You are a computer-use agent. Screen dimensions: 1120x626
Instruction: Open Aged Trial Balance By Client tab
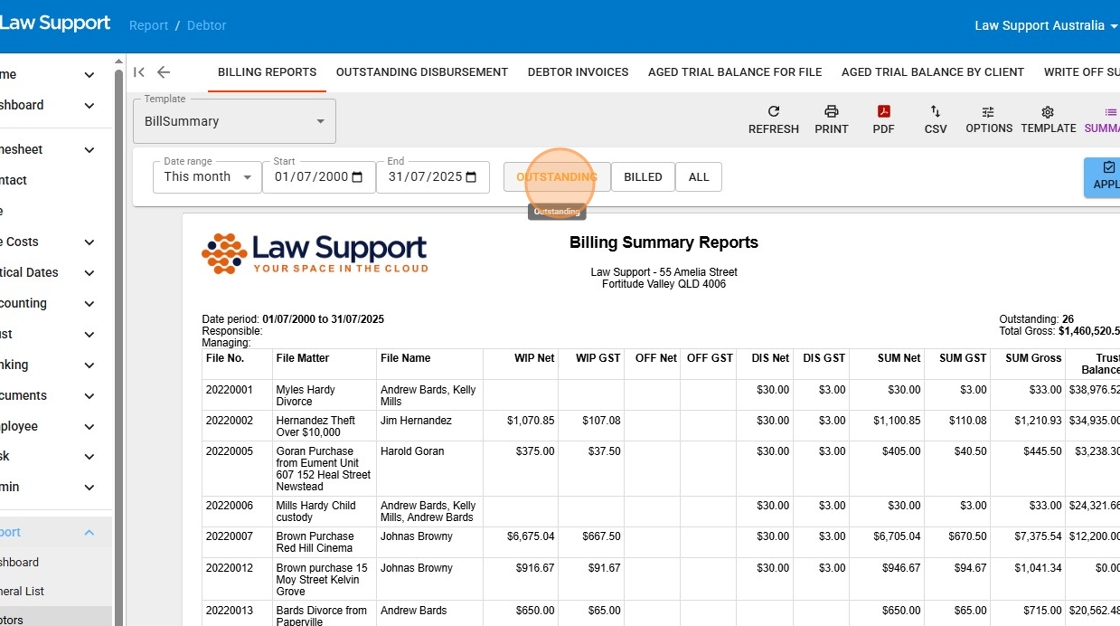933,72
